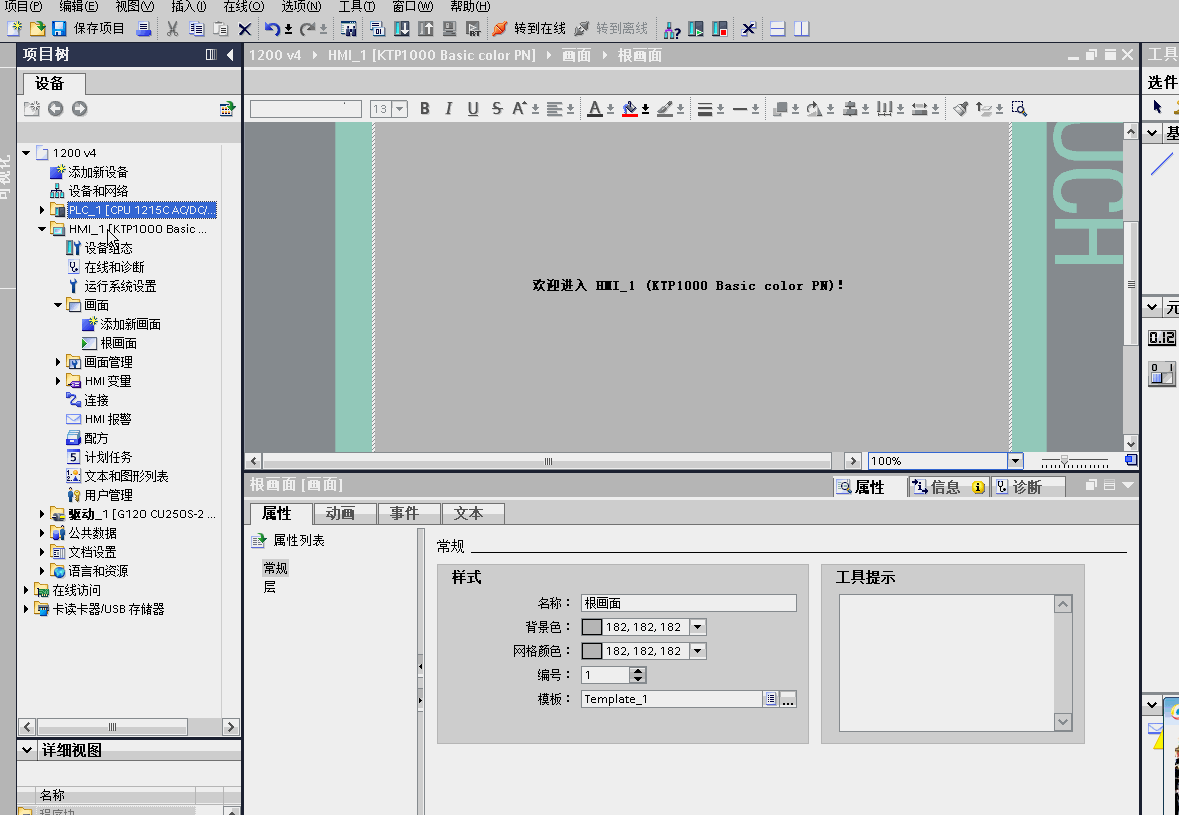Click the Download to device icon
Viewport: 1179px width, 815px height.
(402, 29)
